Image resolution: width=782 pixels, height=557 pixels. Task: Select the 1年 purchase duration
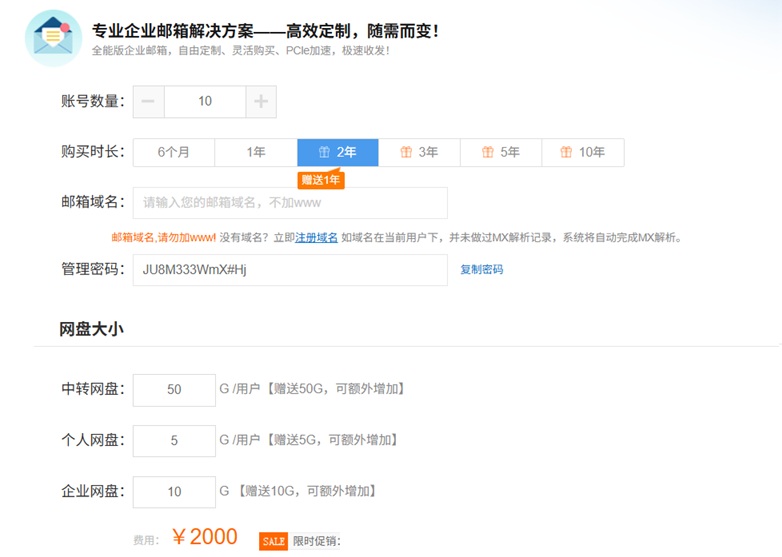[x=256, y=152]
